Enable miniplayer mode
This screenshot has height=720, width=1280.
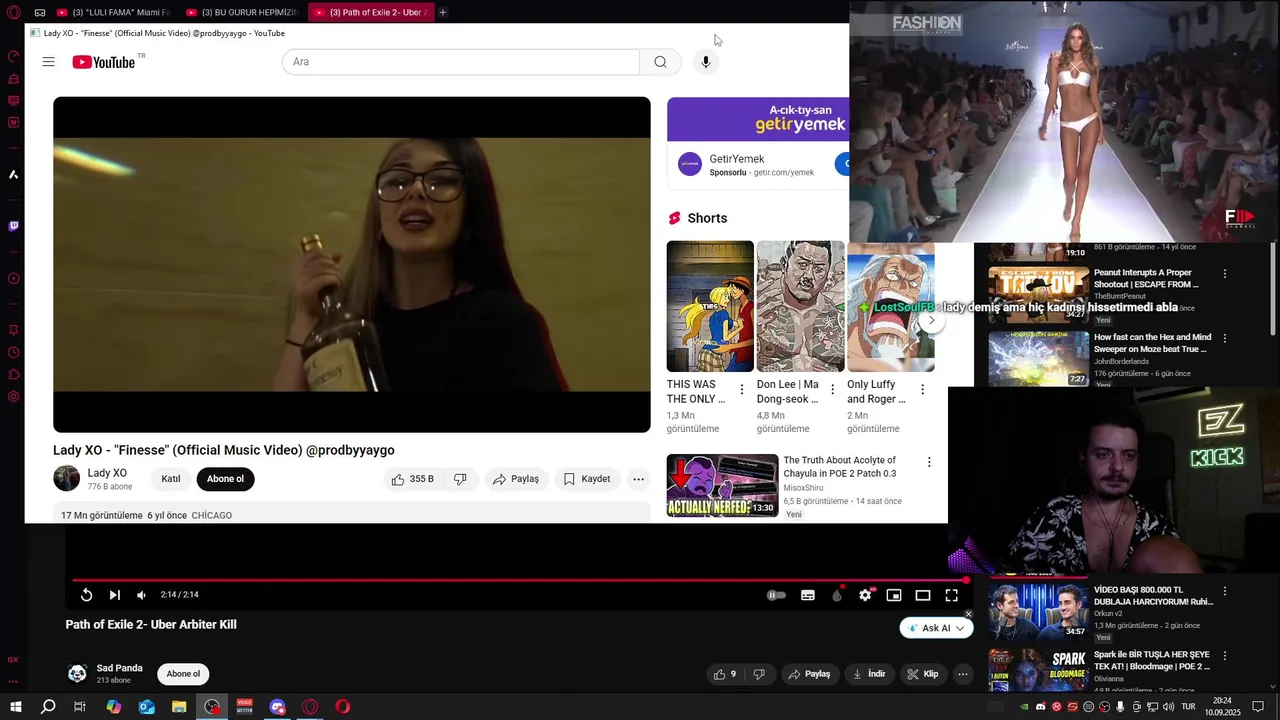[894, 595]
